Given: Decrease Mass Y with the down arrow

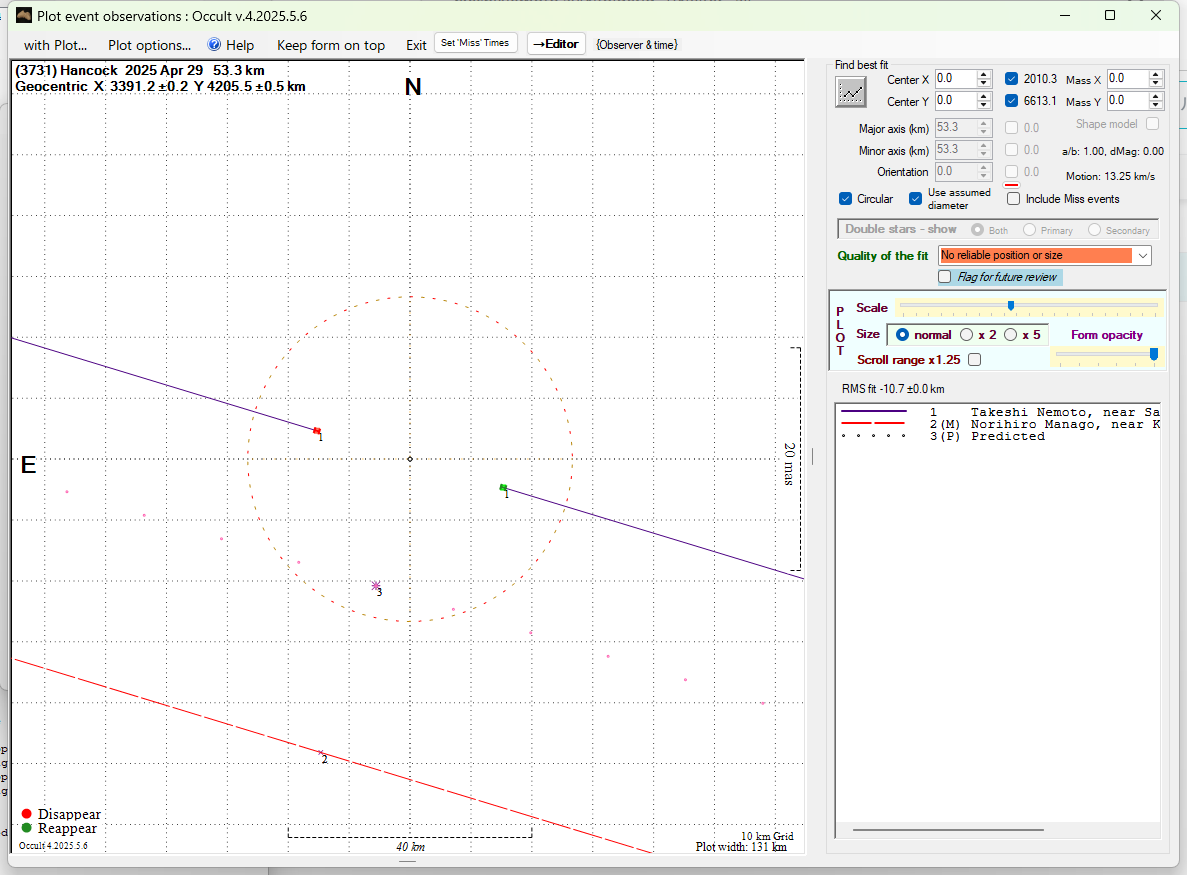Looking at the screenshot, I should click(1156, 106).
